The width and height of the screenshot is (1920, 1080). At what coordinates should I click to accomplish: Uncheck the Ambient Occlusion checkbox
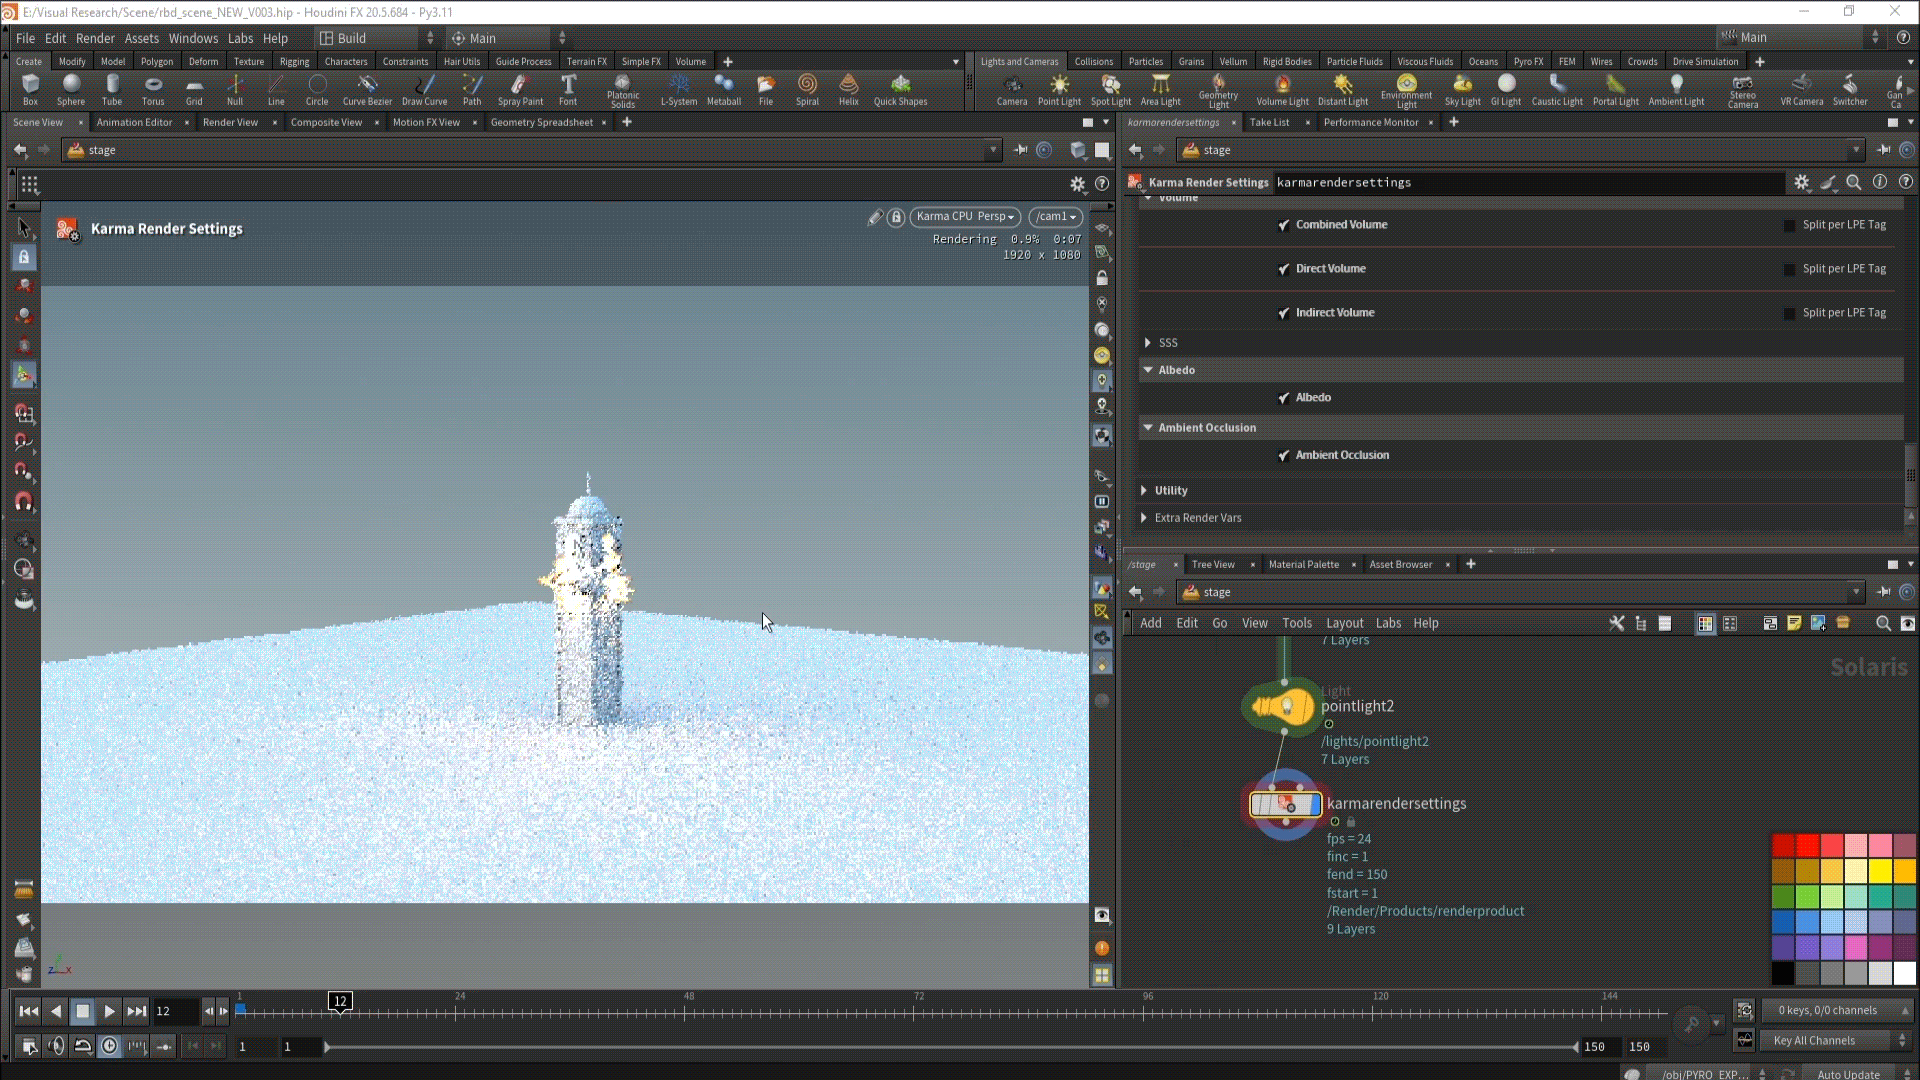[1283, 456]
